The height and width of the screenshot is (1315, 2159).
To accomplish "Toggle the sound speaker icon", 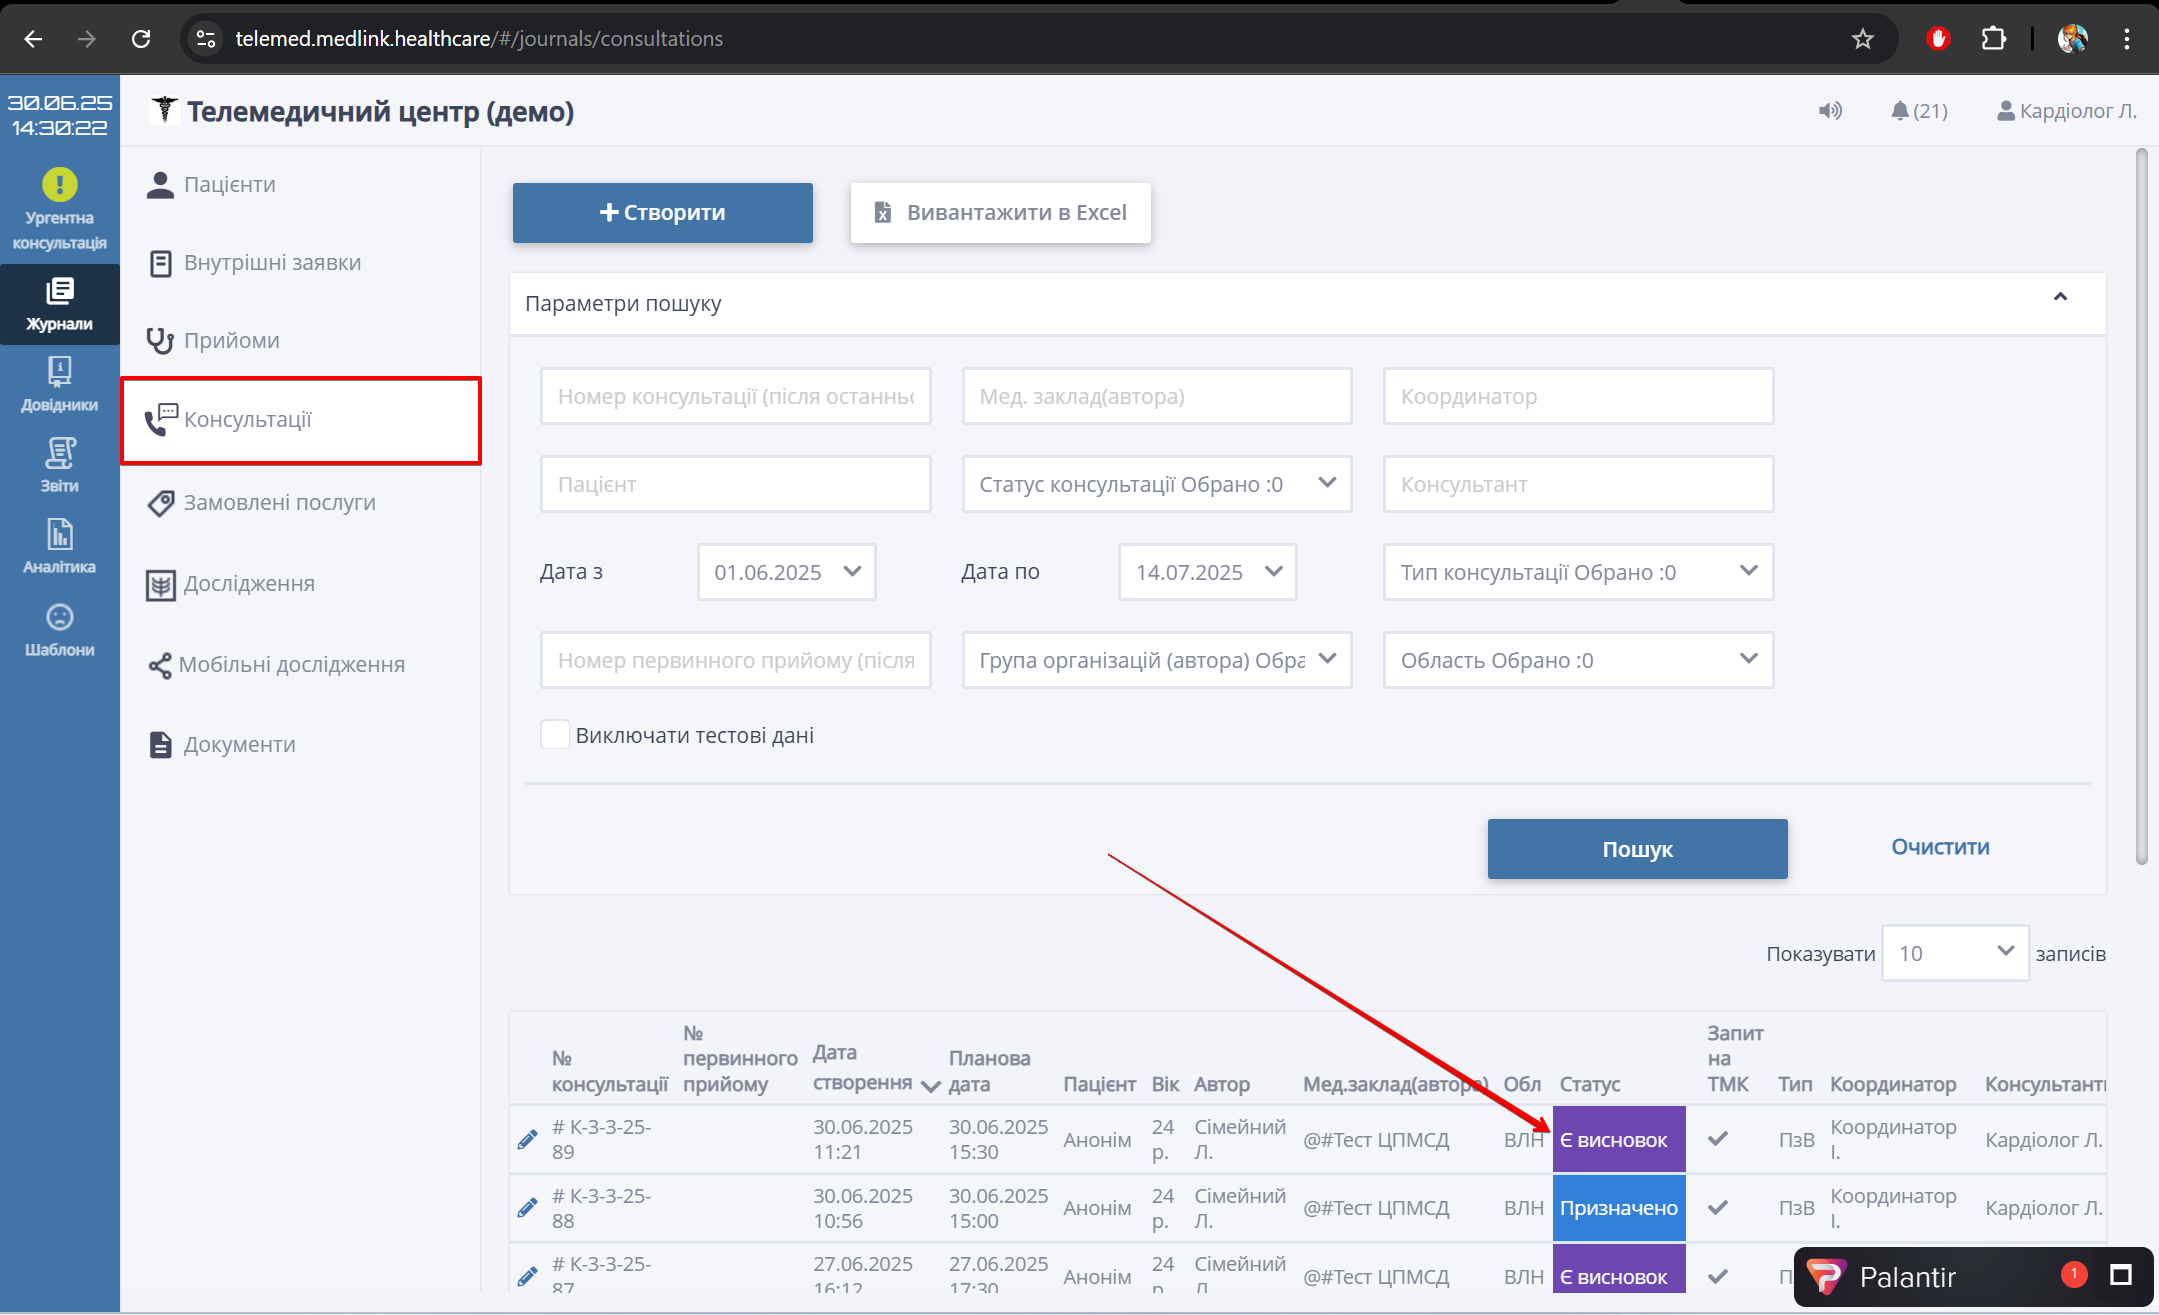I will tap(1830, 111).
